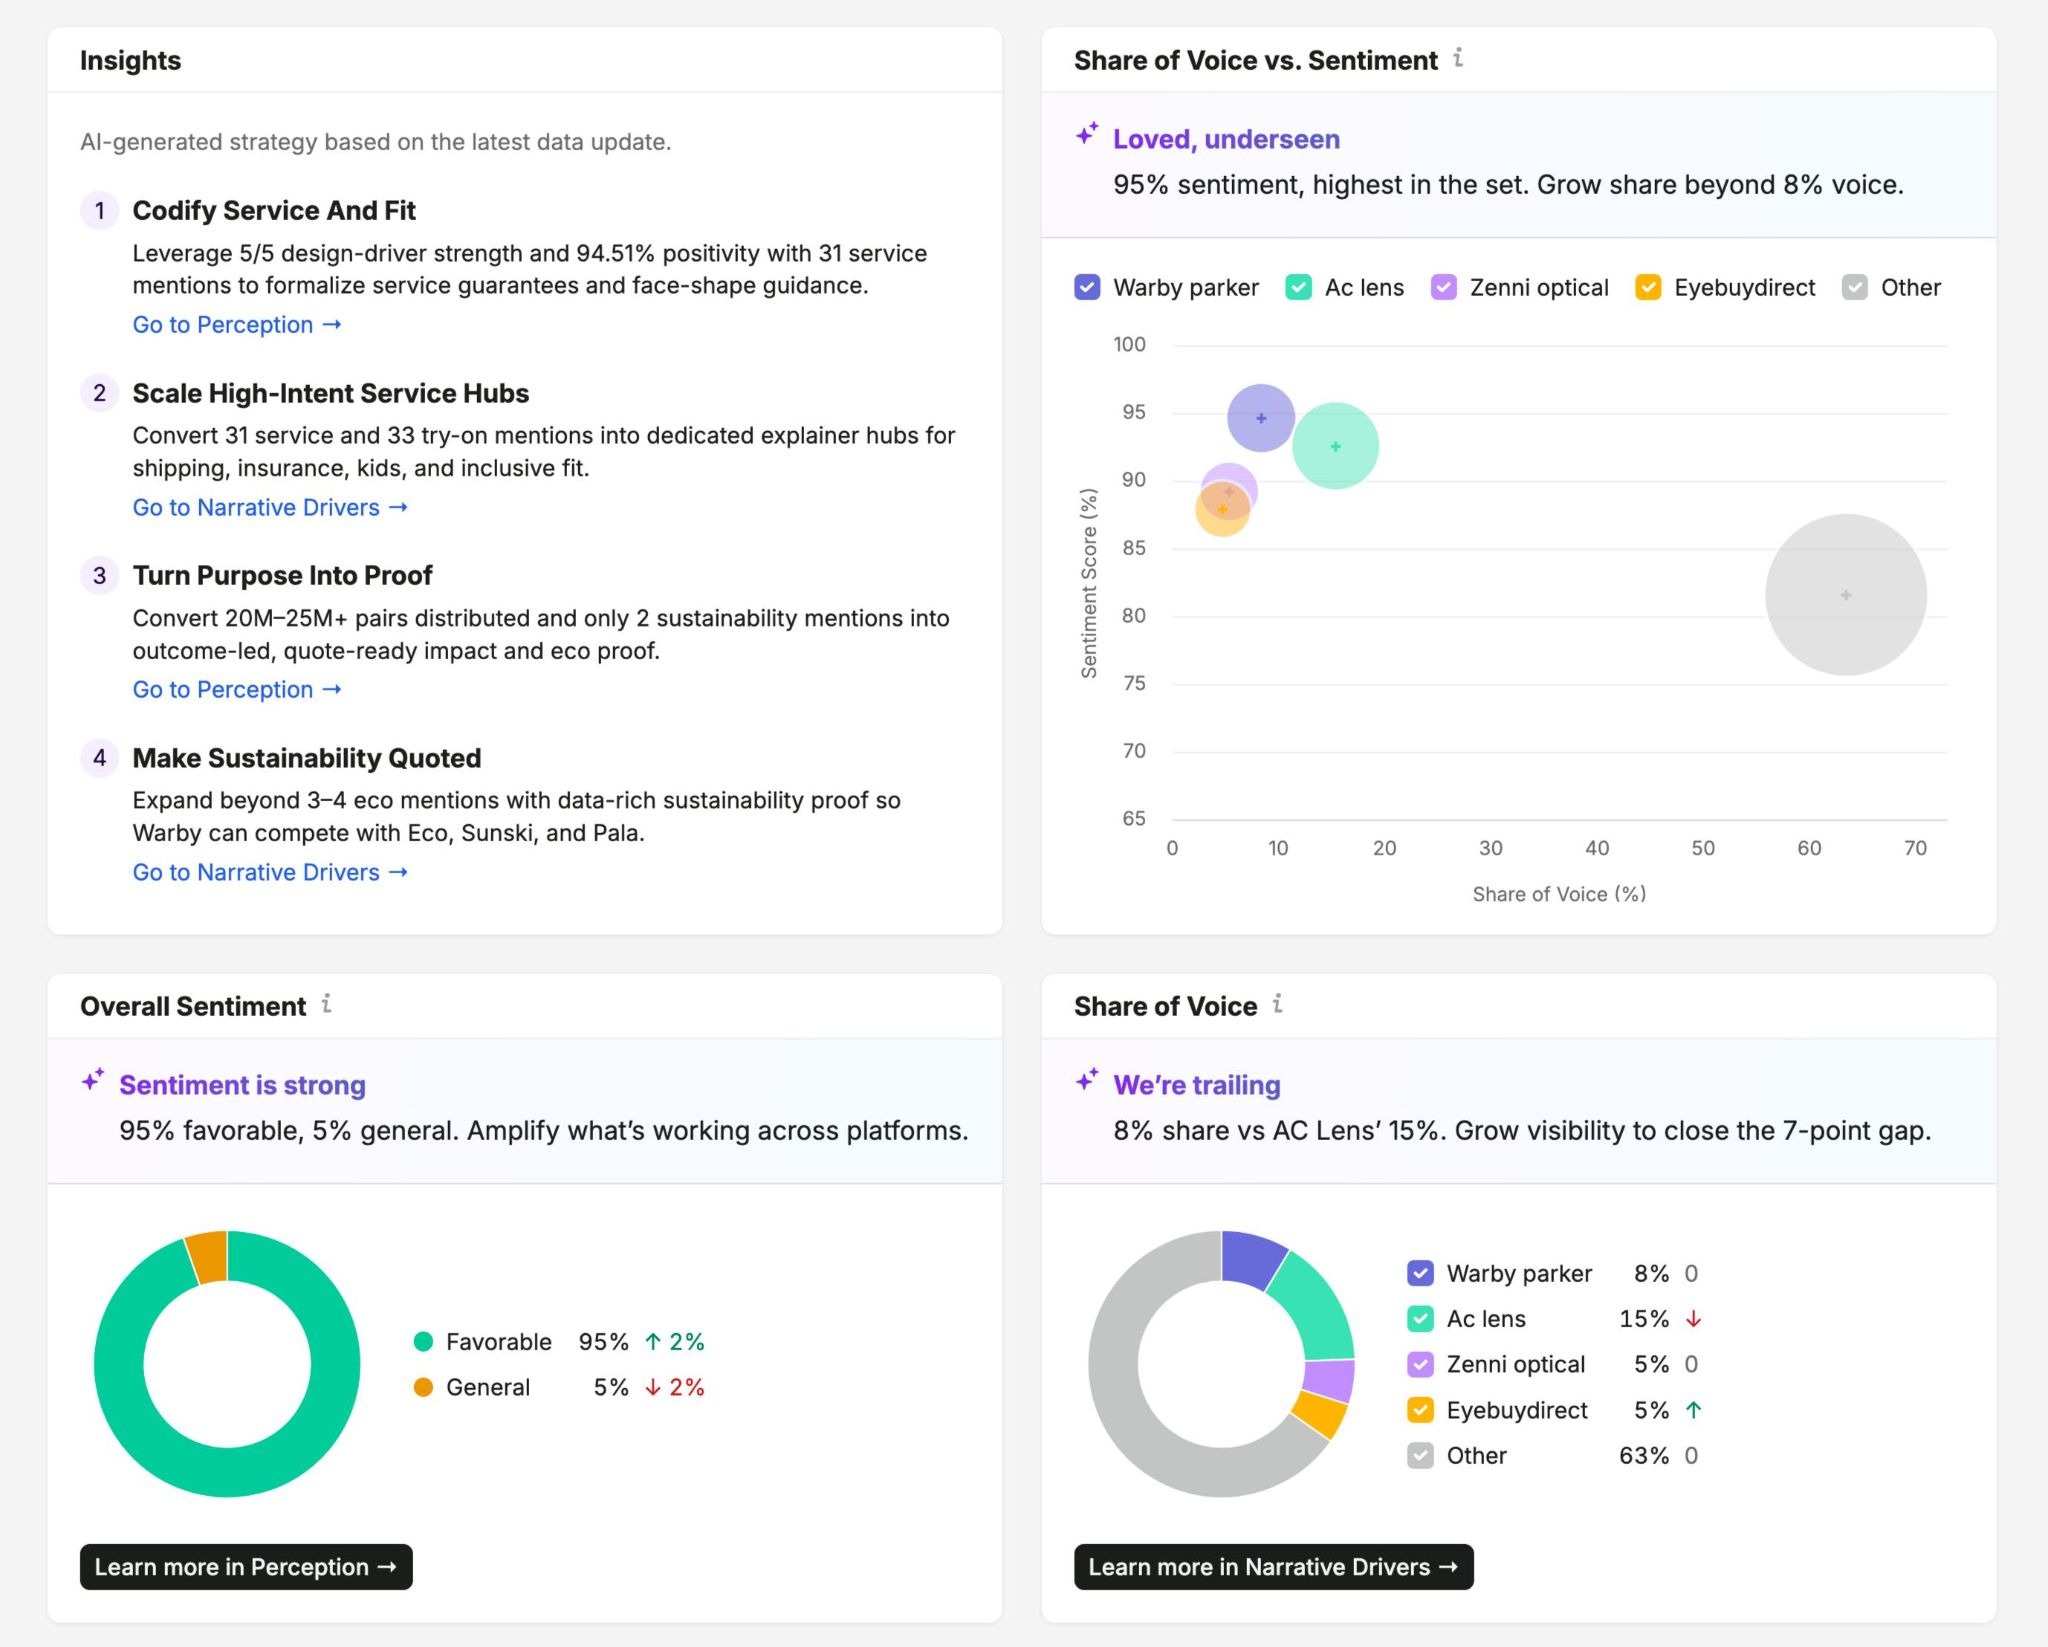Toggle Zenni optical checkbox in scatter chart legend
Viewport: 2048px width, 1647px height.
coord(1443,287)
